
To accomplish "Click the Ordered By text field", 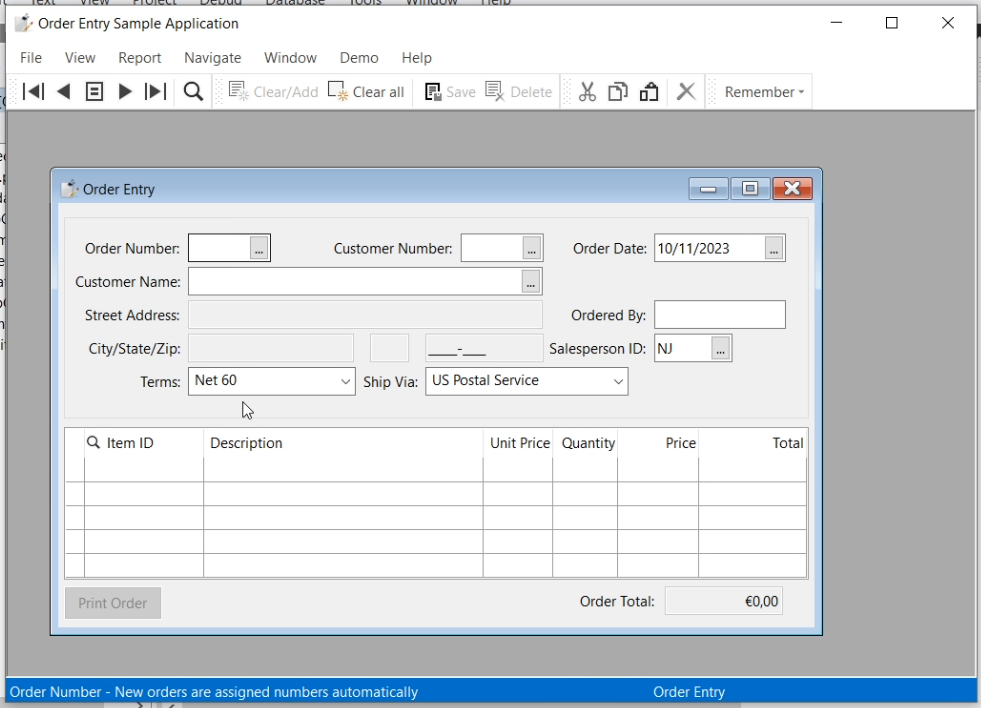I will click(x=719, y=315).
